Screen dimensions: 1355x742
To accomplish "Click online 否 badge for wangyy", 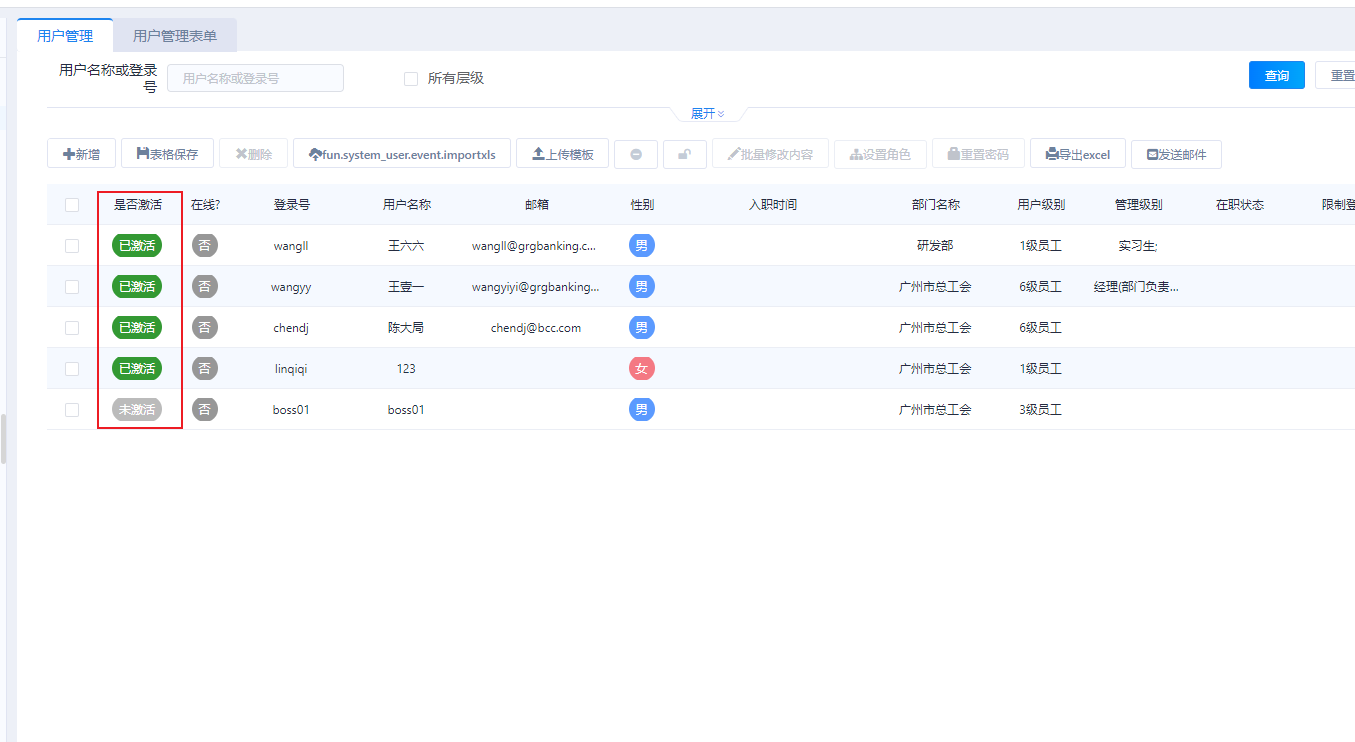I will point(205,287).
